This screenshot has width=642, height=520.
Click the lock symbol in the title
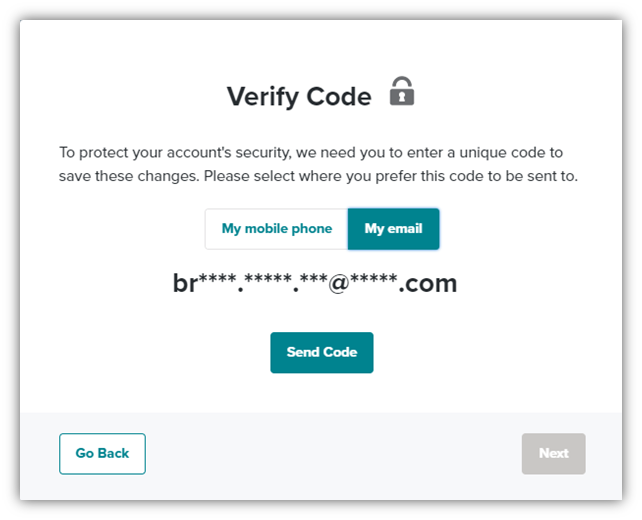[402, 91]
